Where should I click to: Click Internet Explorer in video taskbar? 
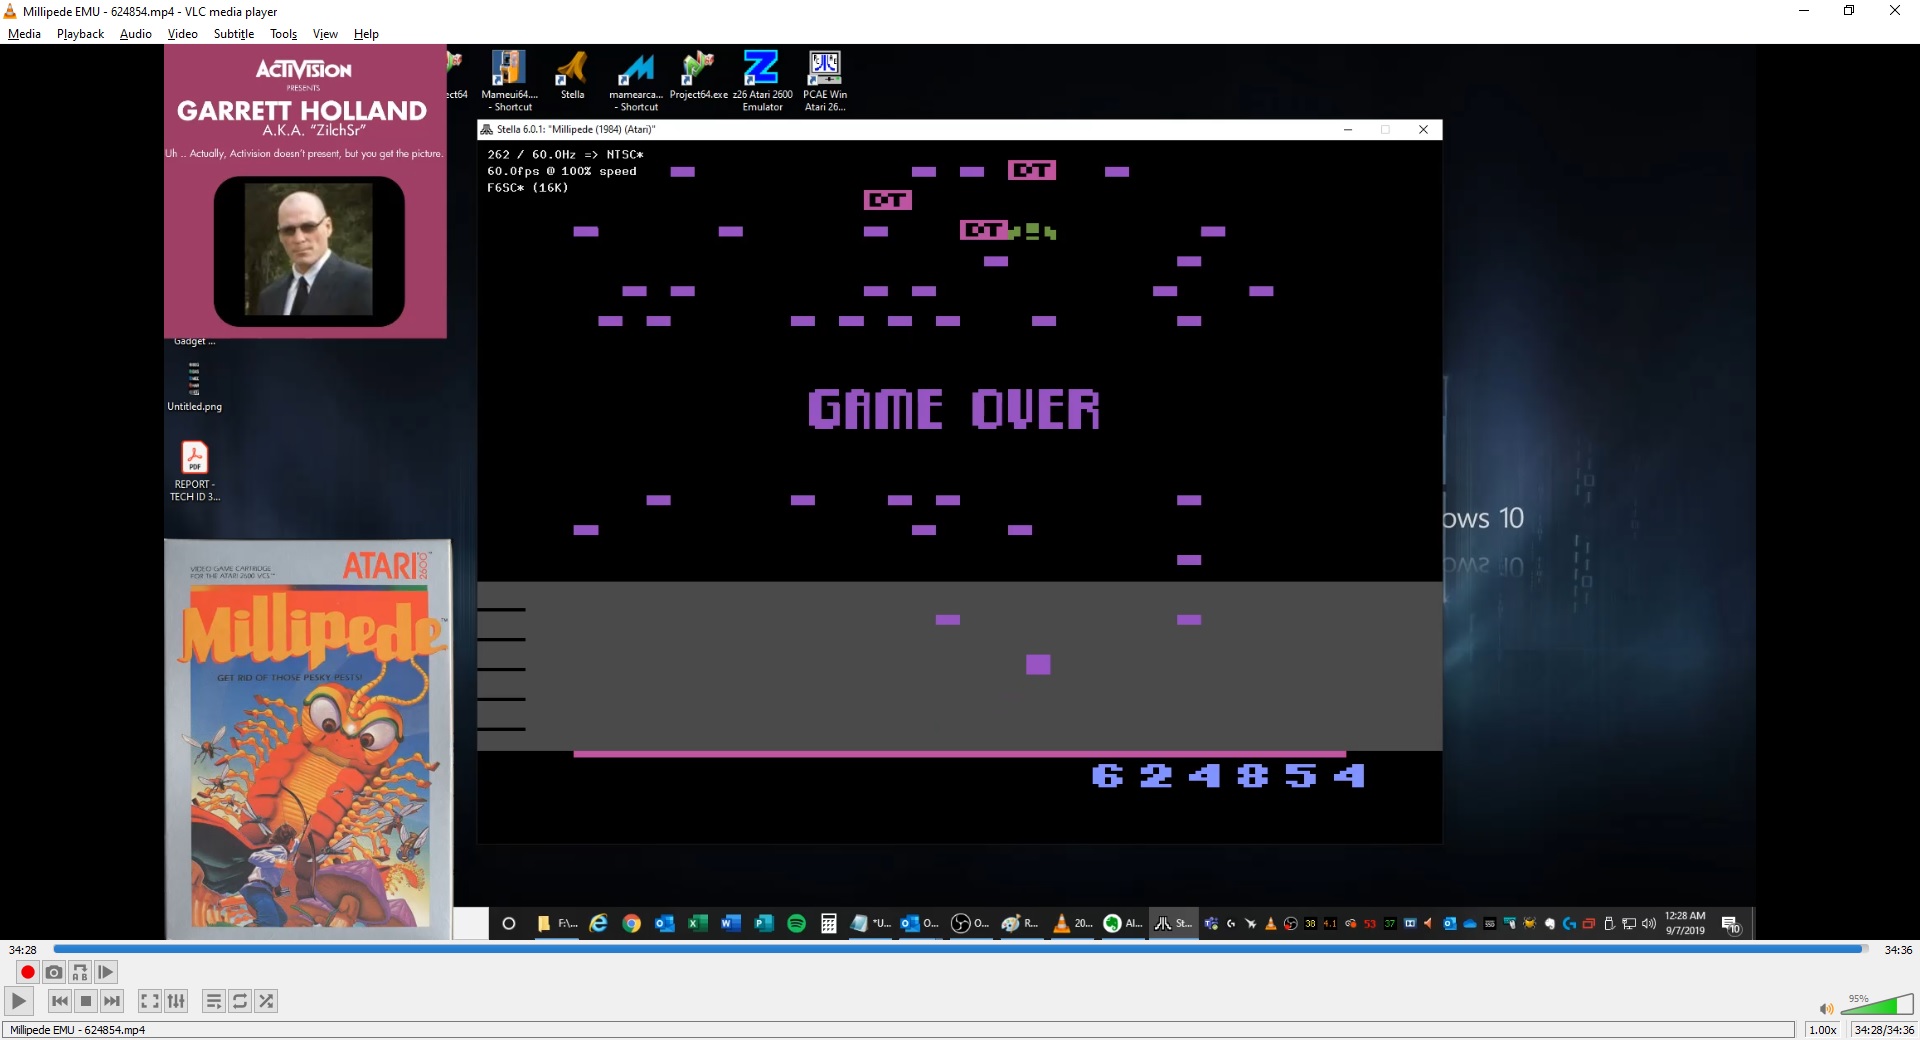coord(598,923)
